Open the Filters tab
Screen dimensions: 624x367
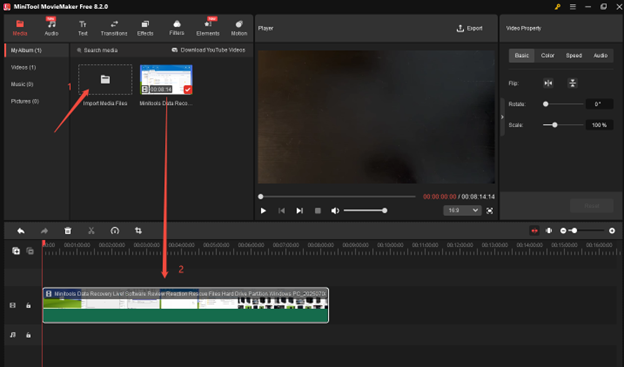177,28
